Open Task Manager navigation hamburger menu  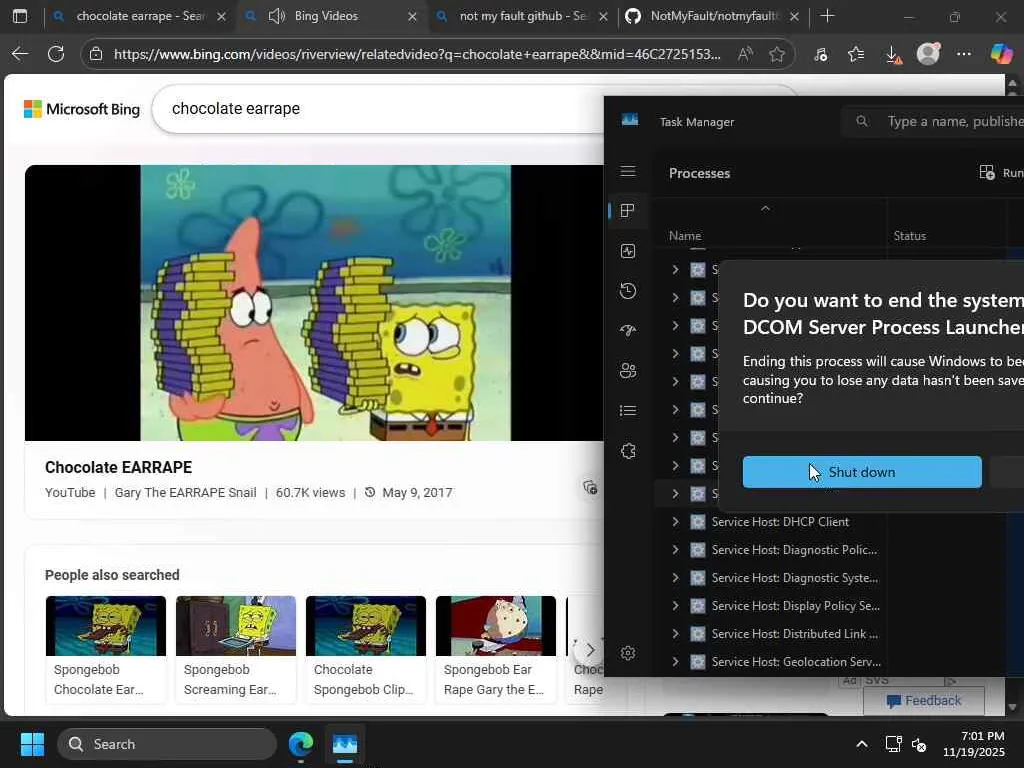pos(628,171)
